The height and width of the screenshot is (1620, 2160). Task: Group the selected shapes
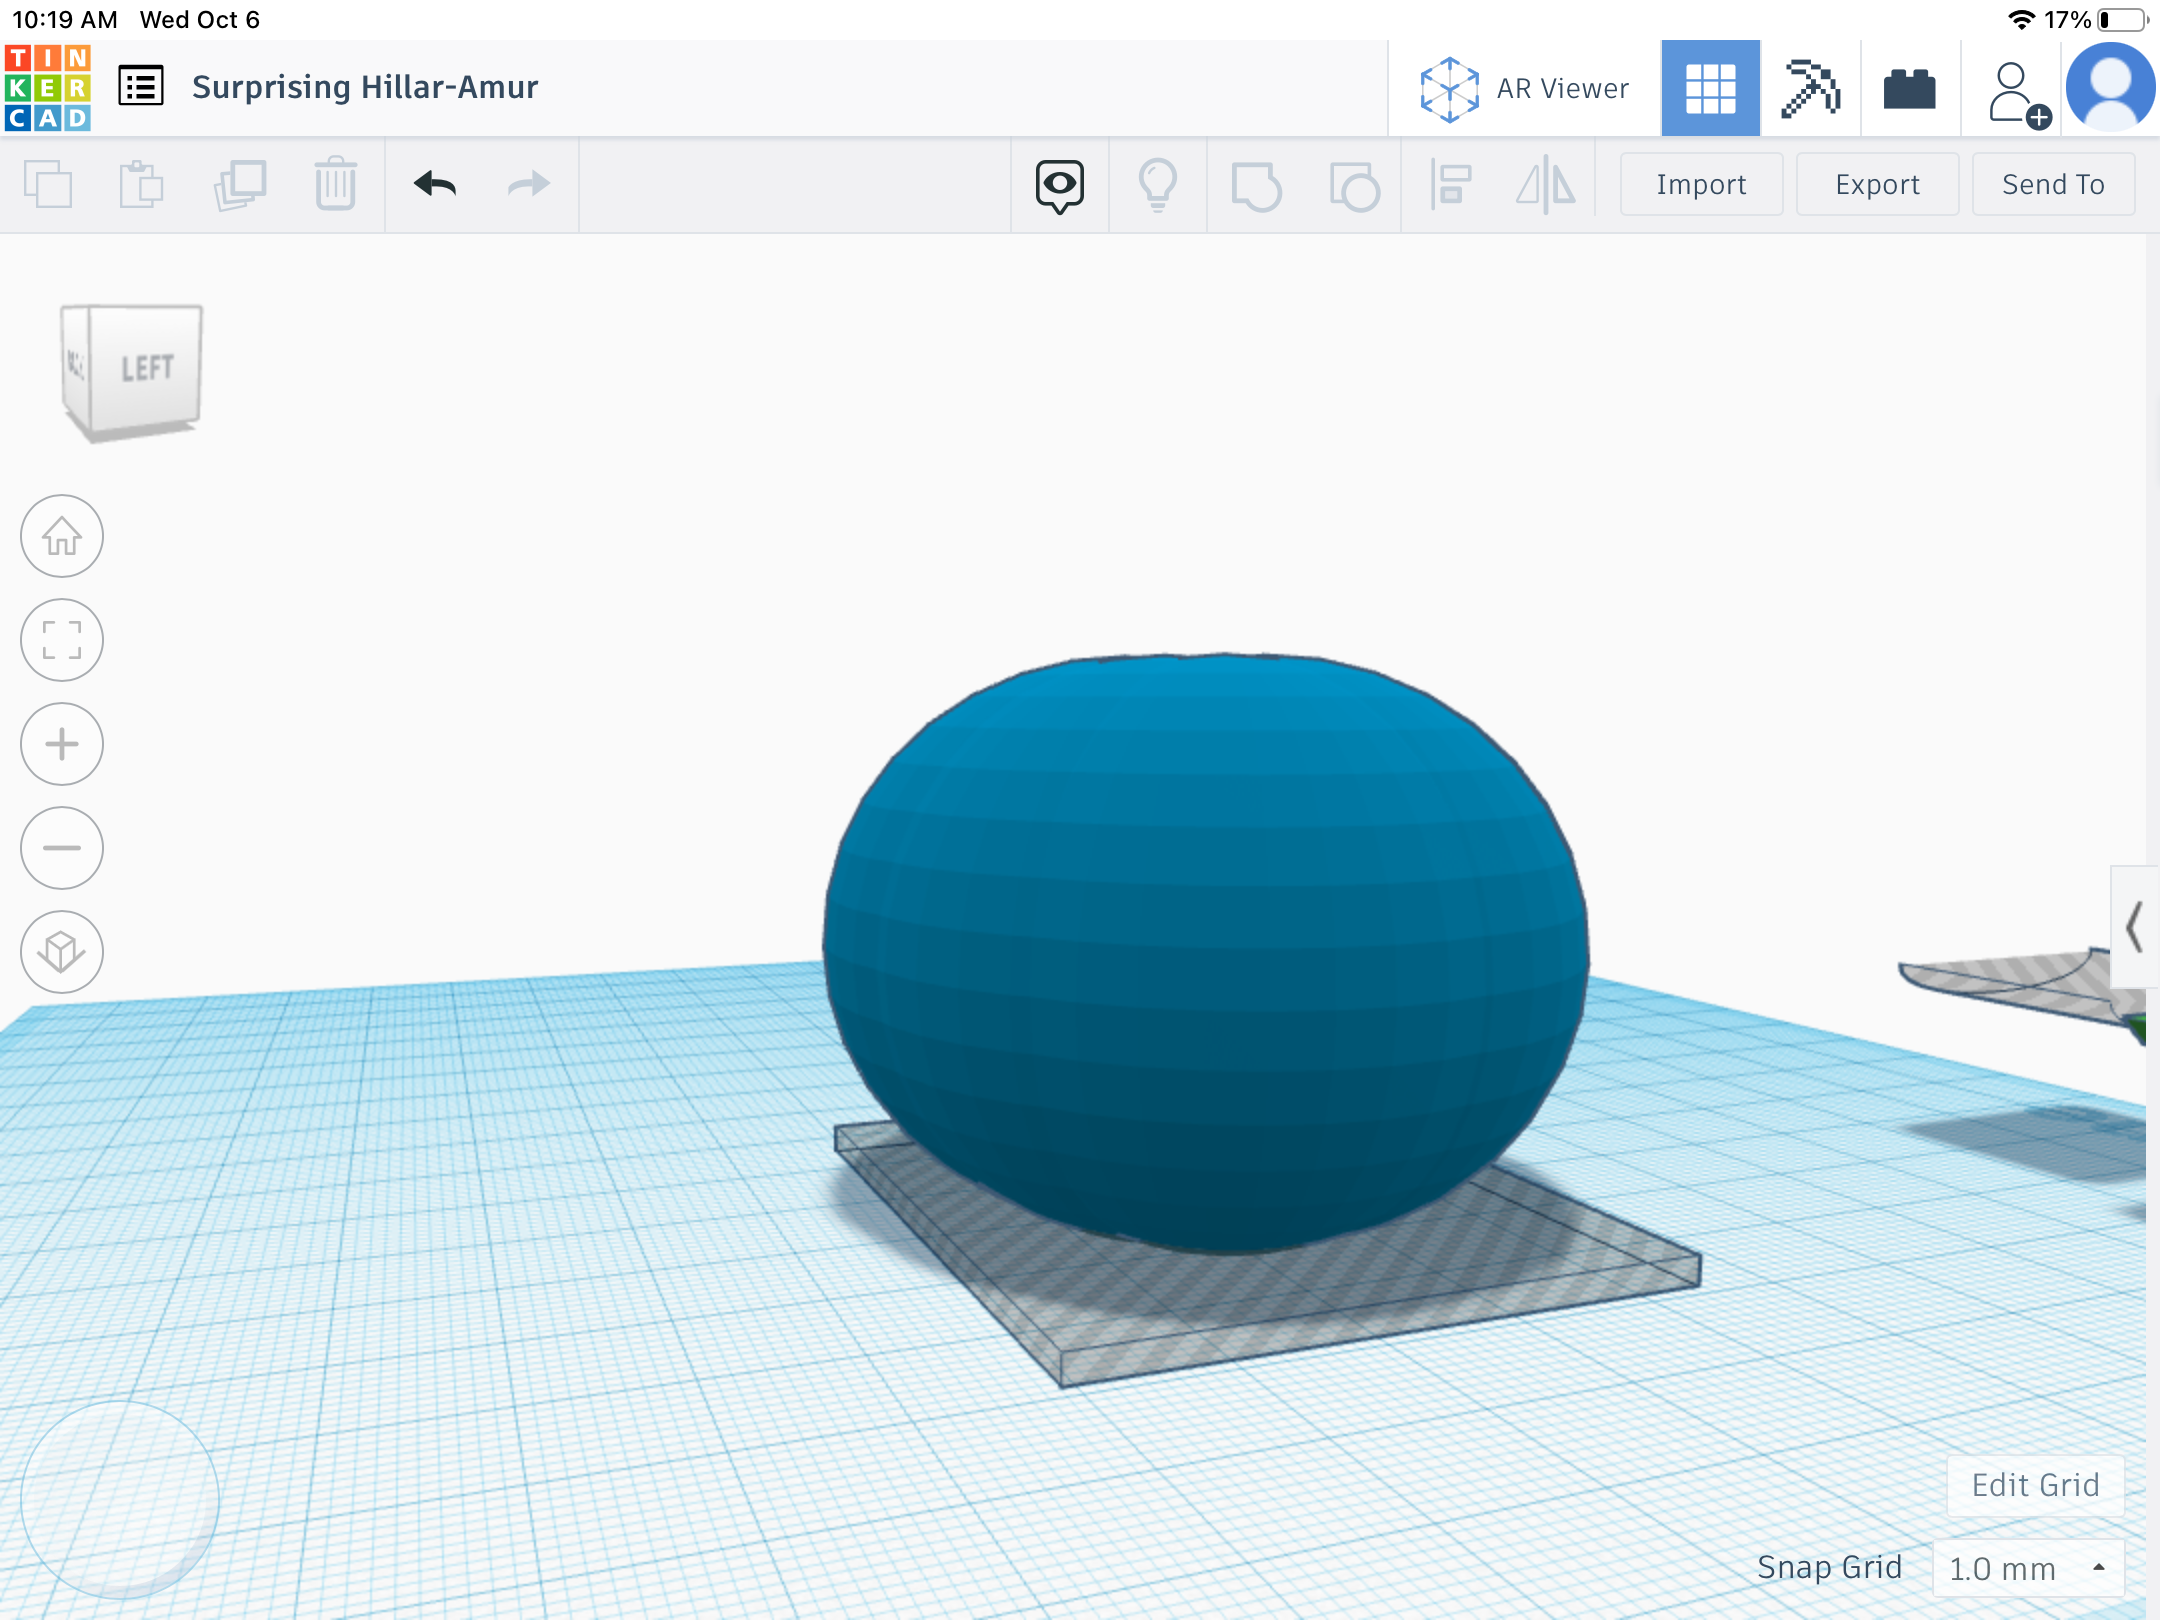[1256, 186]
